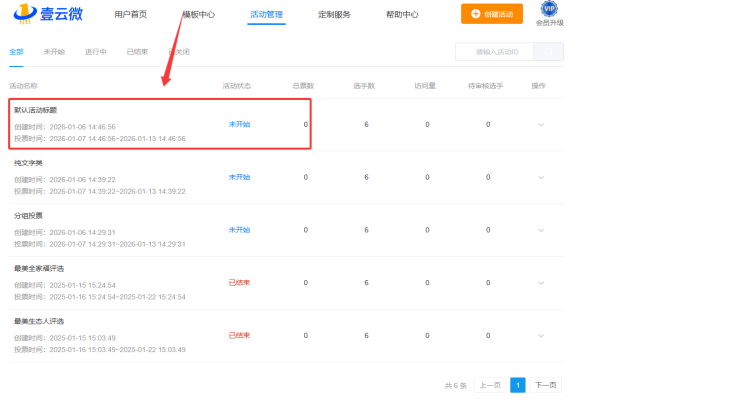Expand operations chevron for 分组投票 row

[541, 230]
